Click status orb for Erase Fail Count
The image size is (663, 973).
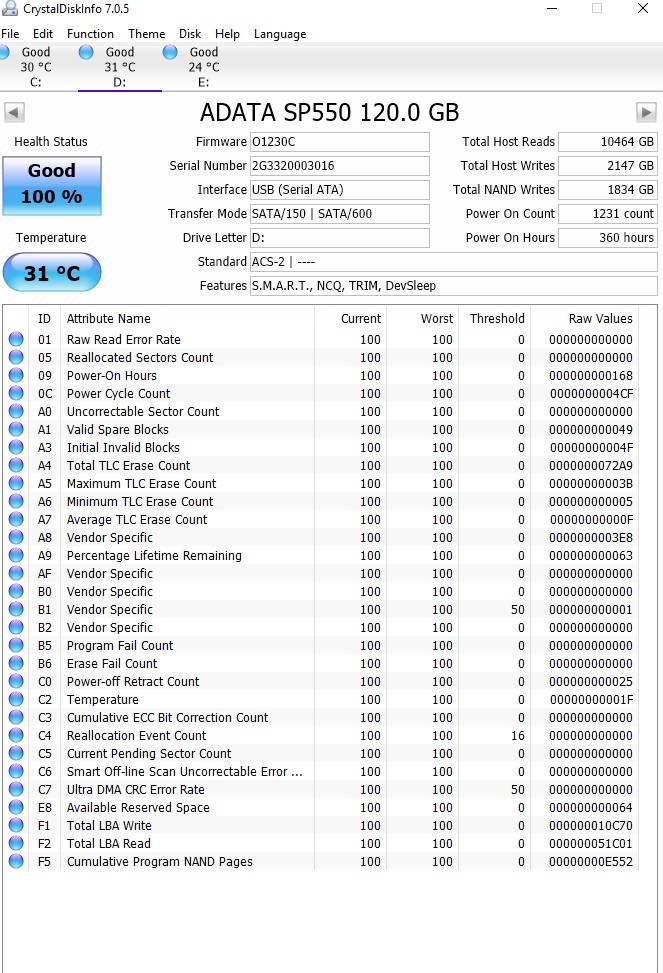tap(16, 663)
